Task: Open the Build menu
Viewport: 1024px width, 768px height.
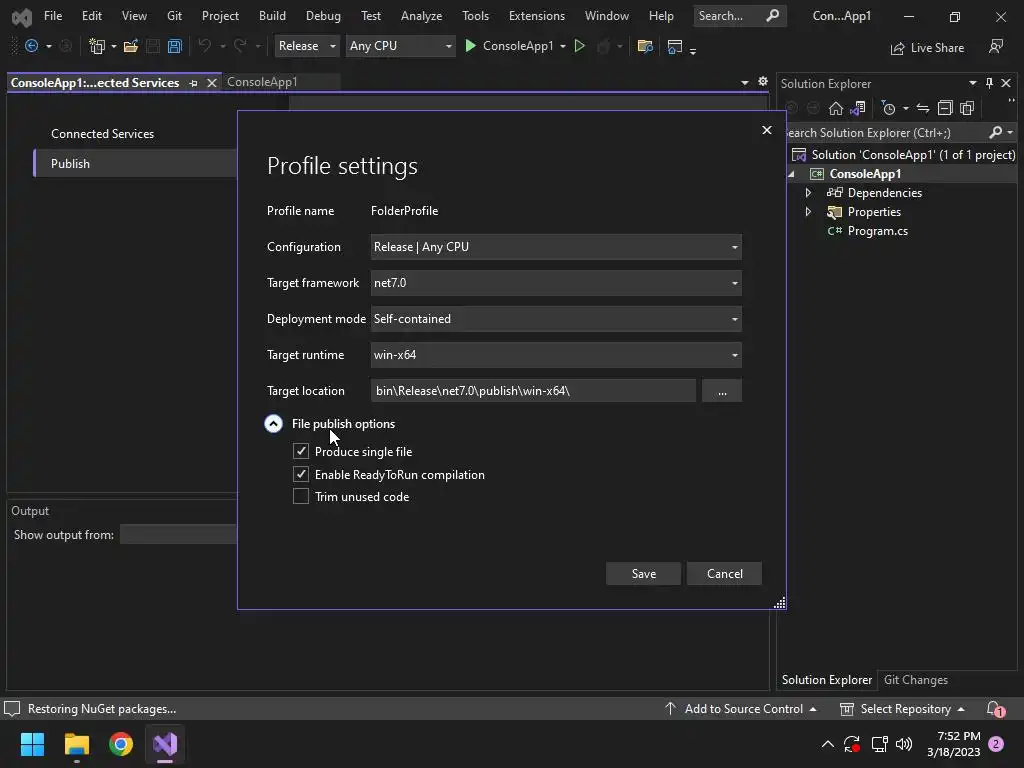Action: [272, 16]
